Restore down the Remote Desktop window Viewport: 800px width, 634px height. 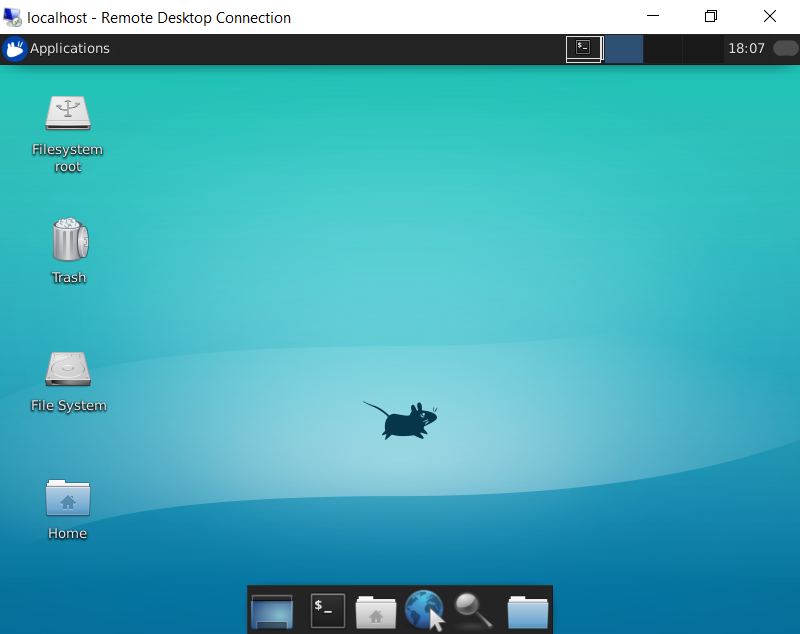[711, 16]
